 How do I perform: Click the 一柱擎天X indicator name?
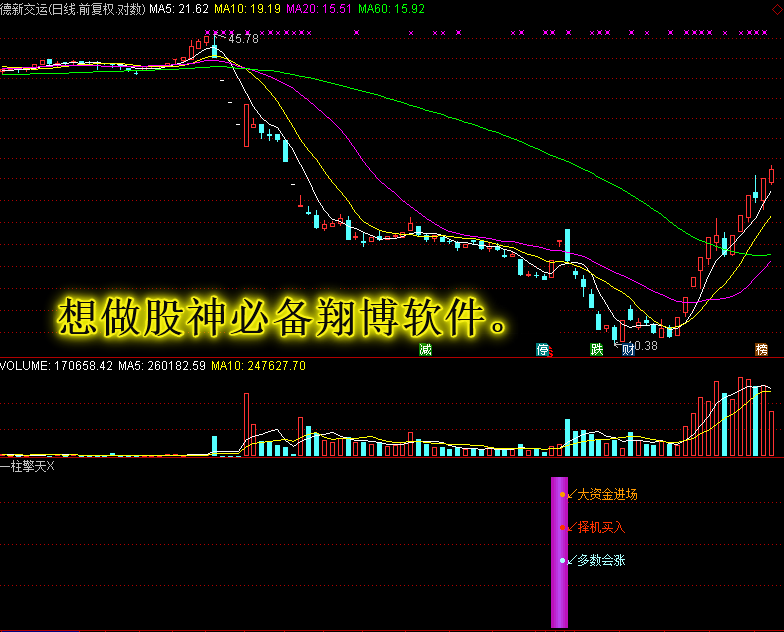click(x=27, y=466)
